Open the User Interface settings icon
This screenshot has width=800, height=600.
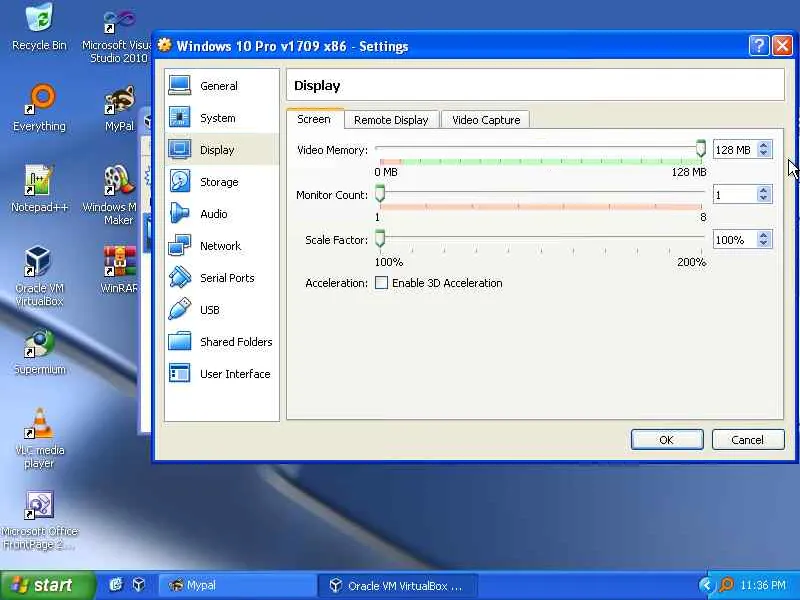point(180,373)
